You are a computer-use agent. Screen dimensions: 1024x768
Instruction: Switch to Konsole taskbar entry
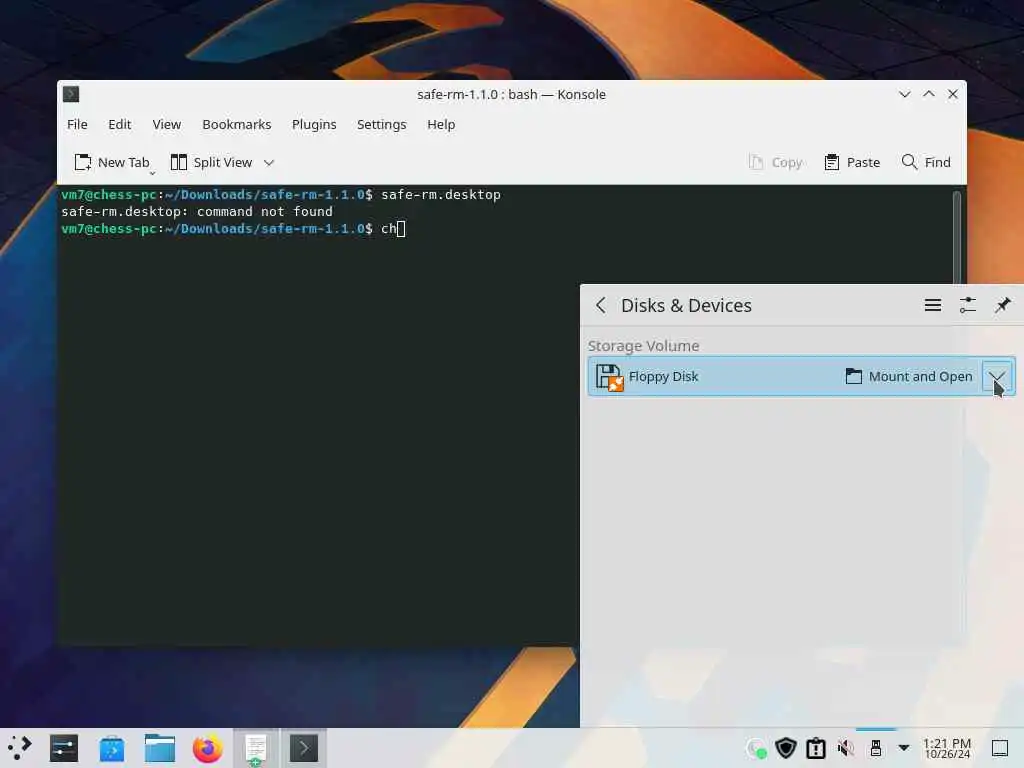[x=304, y=748]
